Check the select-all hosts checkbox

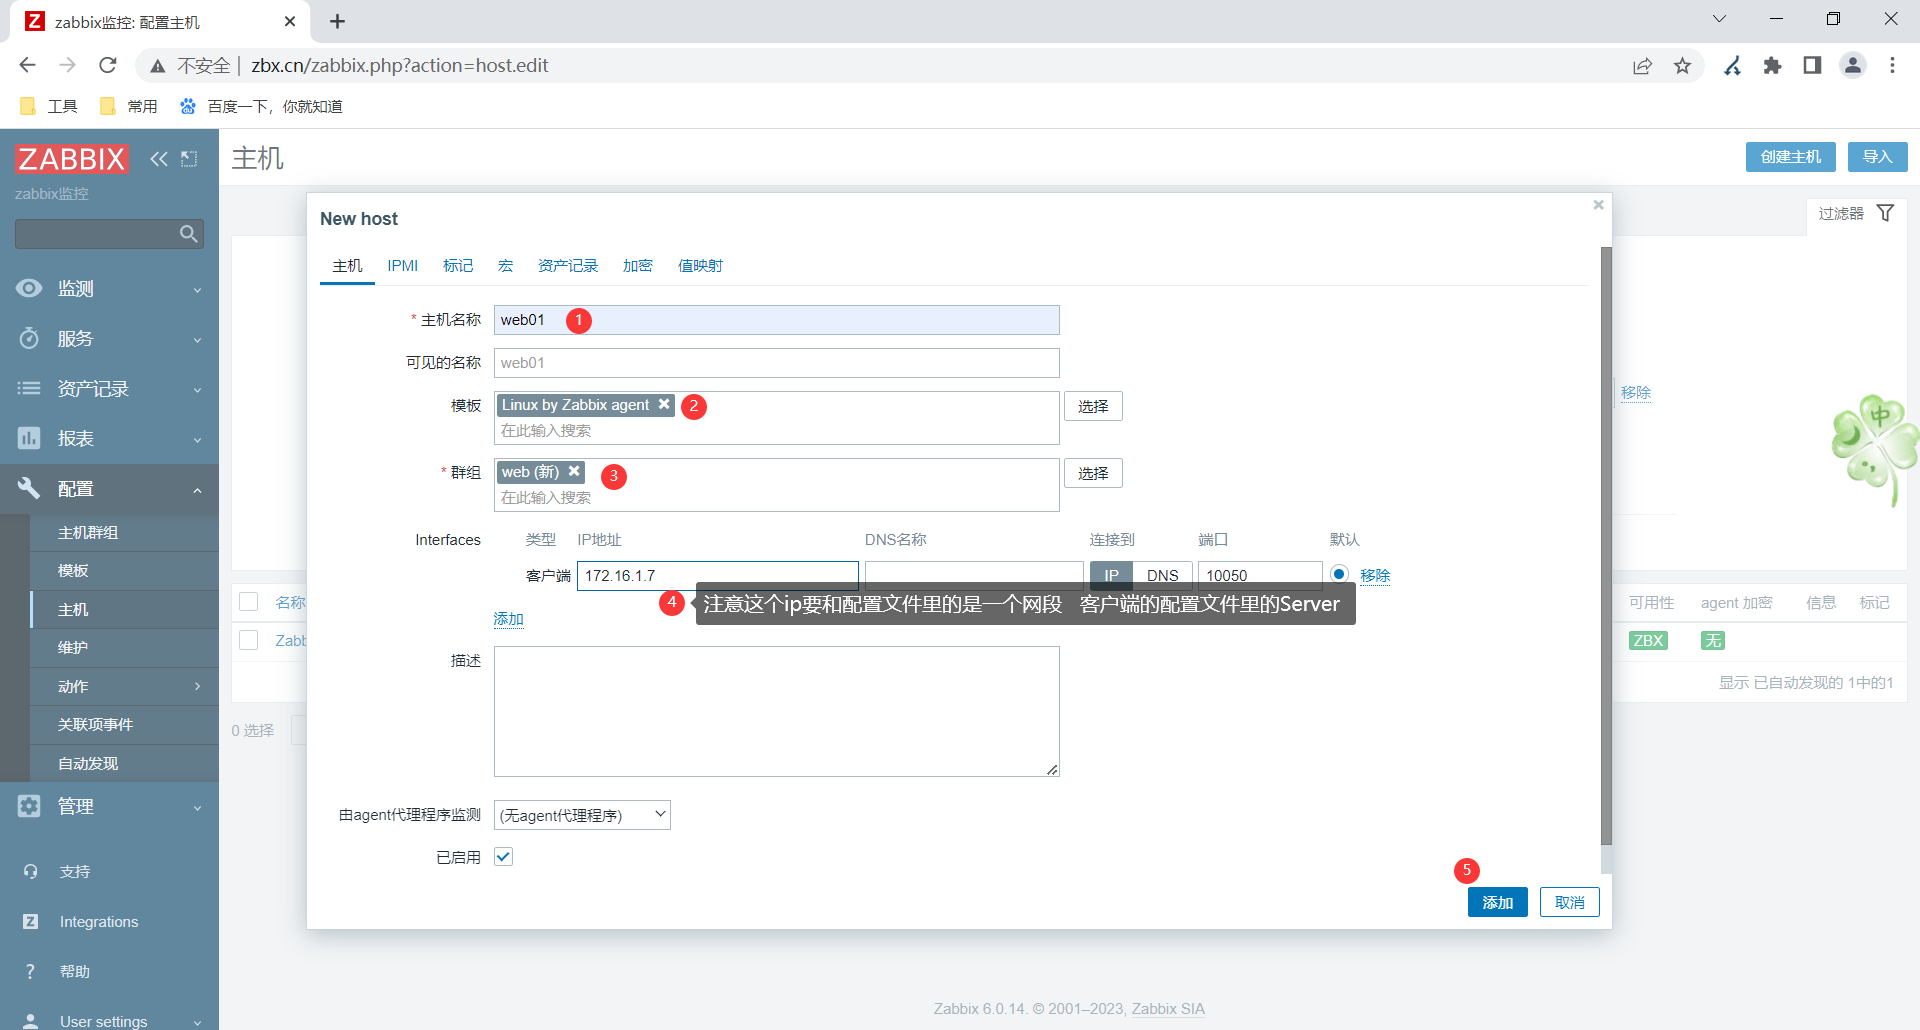[x=249, y=602]
